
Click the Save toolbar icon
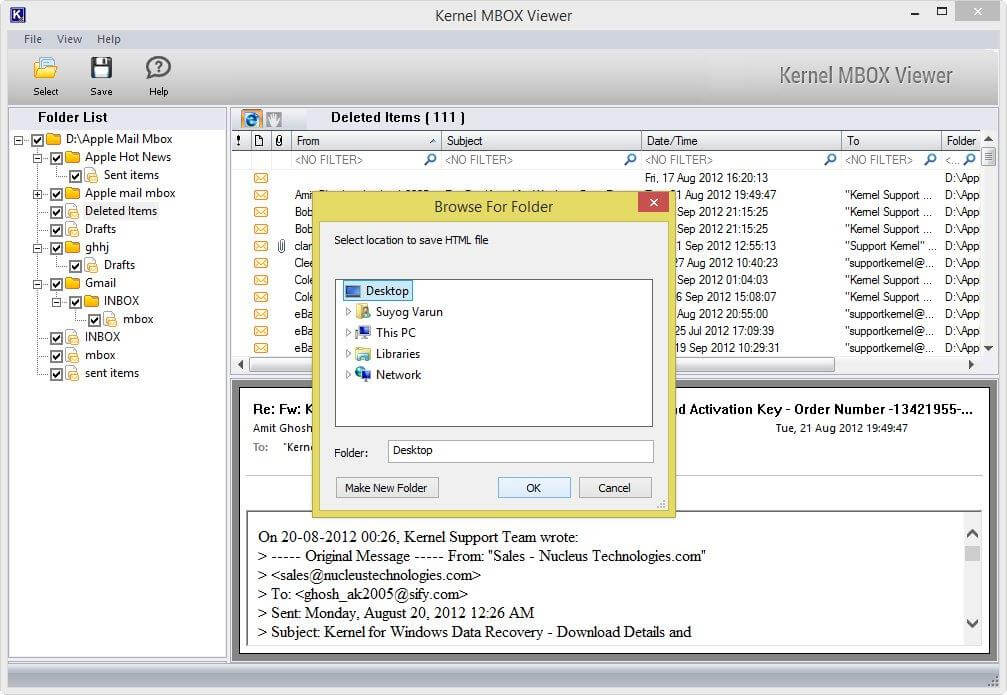pyautogui.click(x=101, y=76)
